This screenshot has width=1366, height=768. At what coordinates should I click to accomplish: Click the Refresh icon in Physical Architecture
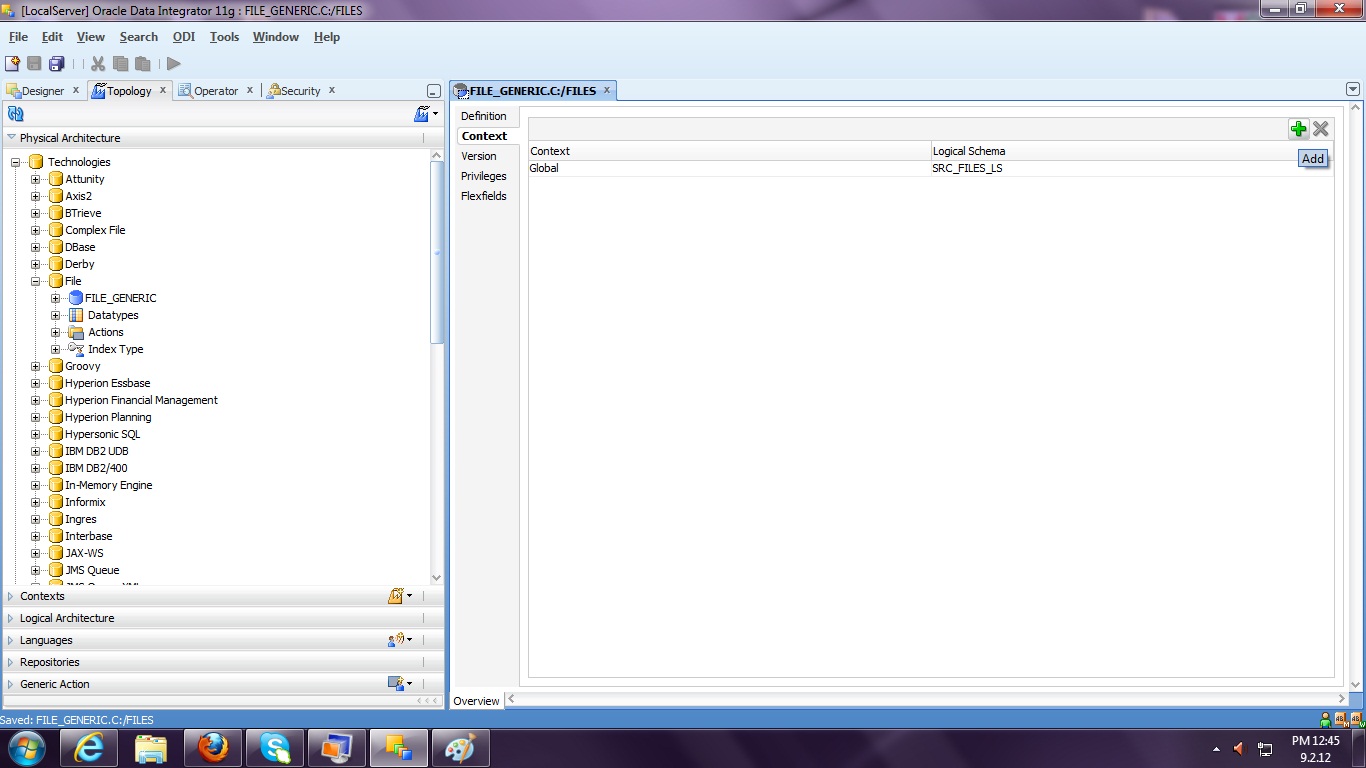14,113
